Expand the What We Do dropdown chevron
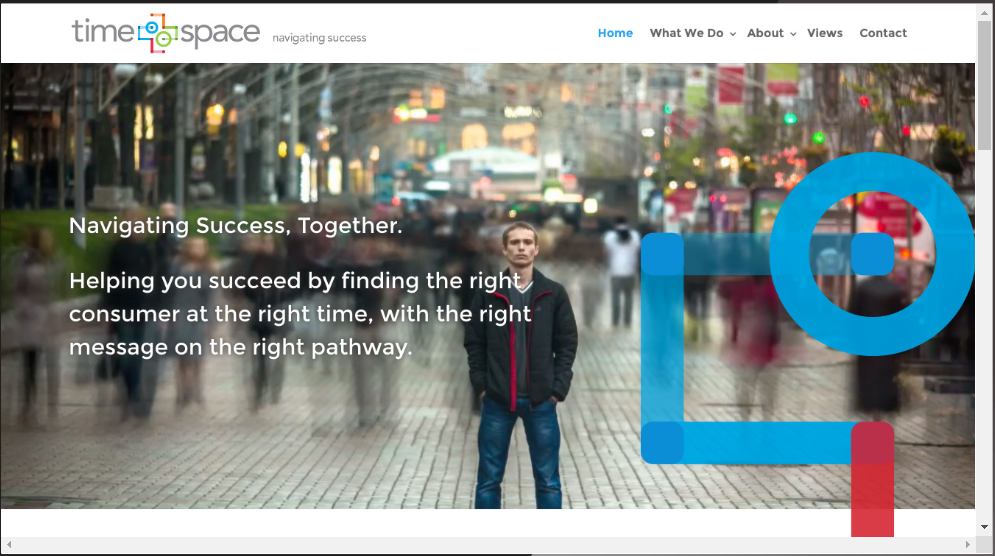This screenshot has width=995, height=556. click(x=733, y=34)
